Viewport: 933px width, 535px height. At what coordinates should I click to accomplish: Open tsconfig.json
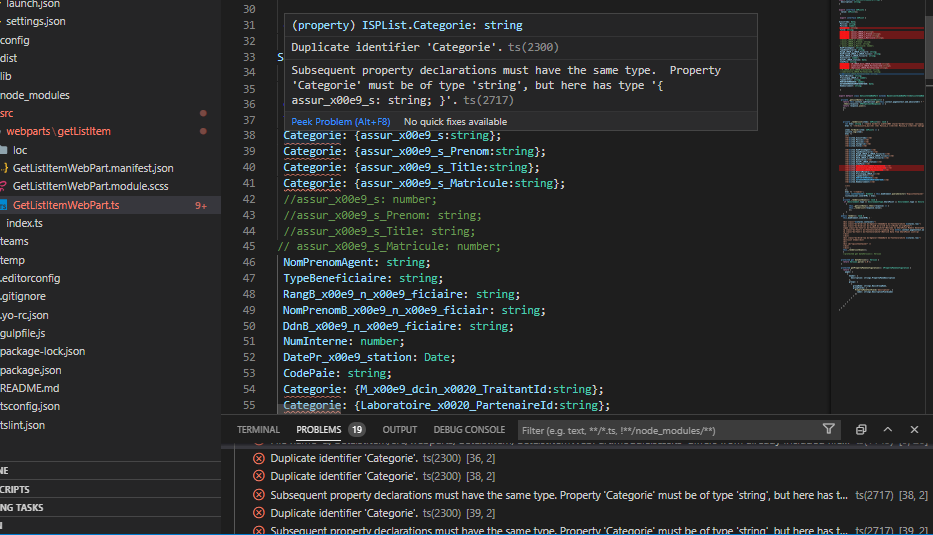tap(30, 406)
